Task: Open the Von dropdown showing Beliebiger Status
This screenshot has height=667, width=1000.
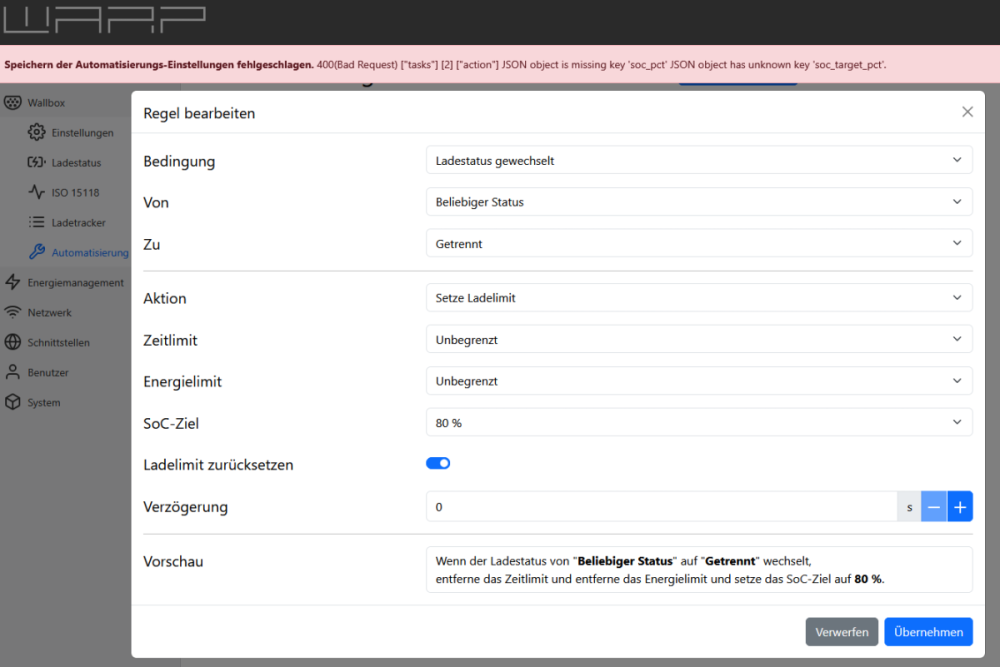Action: (x=699, y=202)
